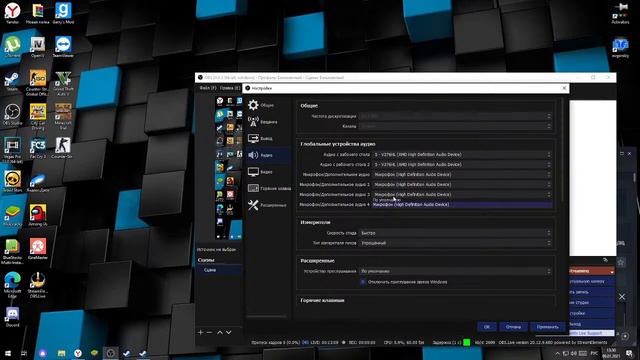
Task: Move scene up with the up arrow
Action: click(220, 332)
